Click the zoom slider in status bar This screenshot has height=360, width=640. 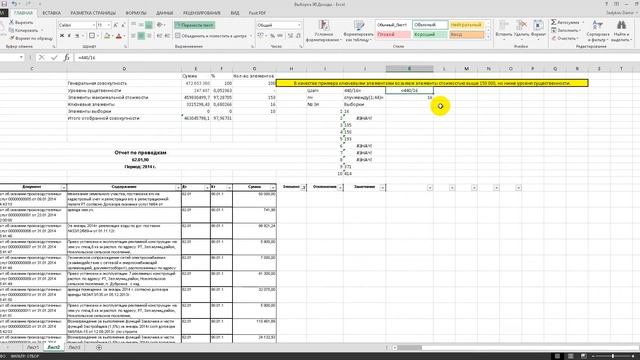point(613,356)
